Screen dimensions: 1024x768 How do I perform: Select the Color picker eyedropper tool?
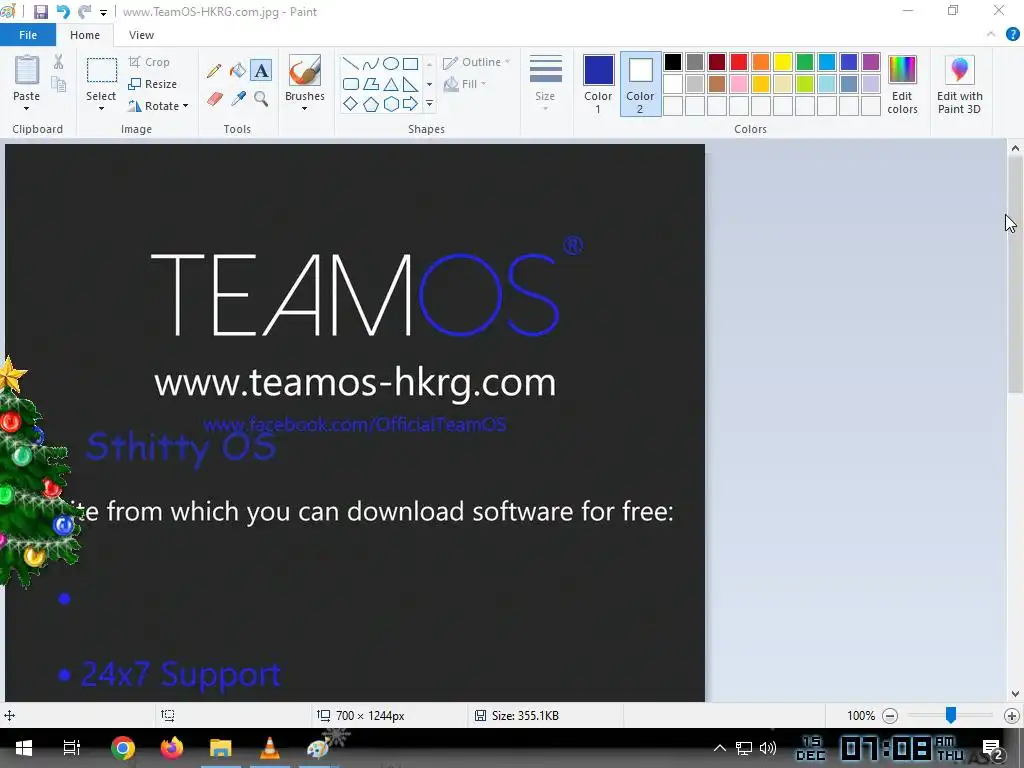coord(238,99)
